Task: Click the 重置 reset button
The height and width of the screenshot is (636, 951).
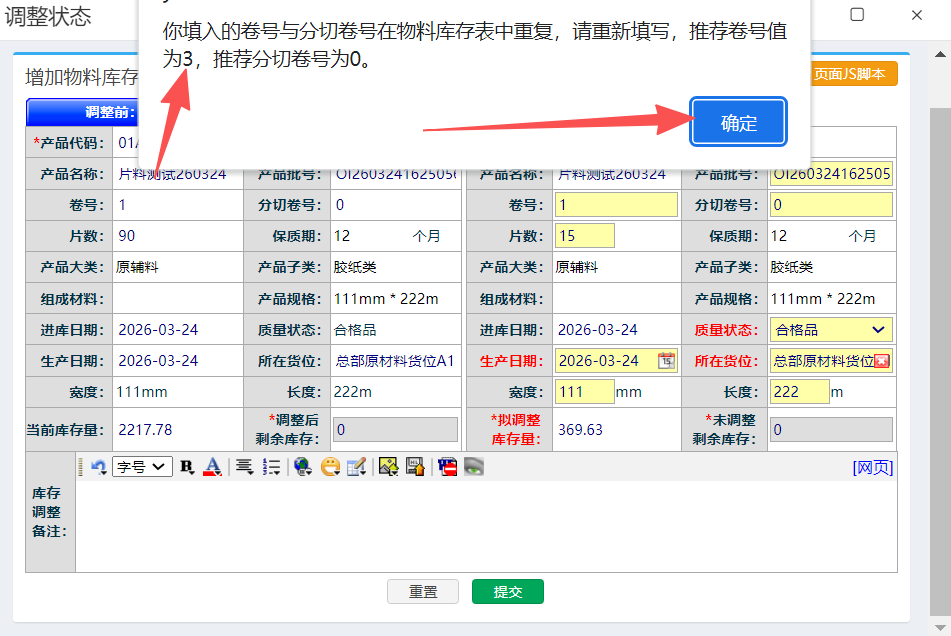Action: (x=423, y=592)
